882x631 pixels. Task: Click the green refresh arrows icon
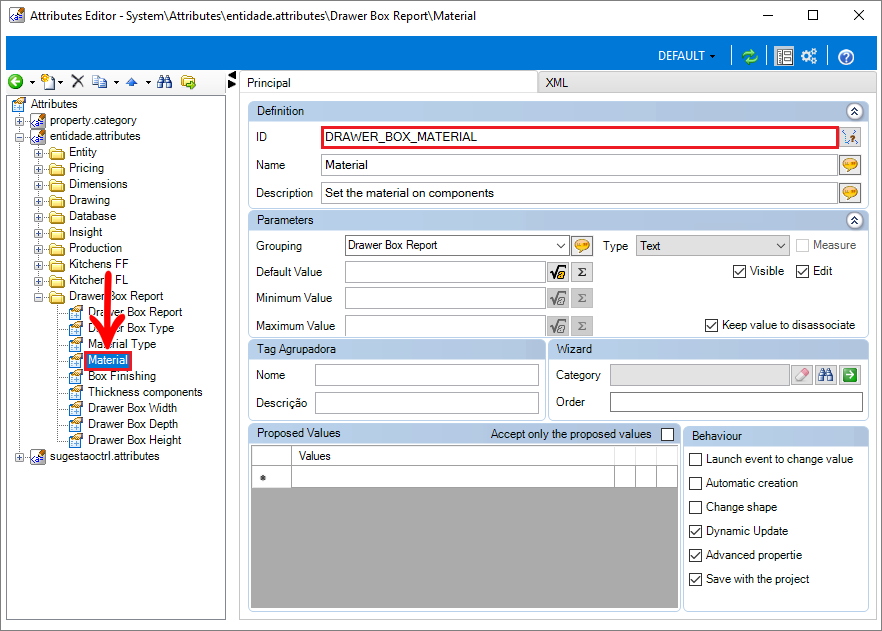click(749, 56)
